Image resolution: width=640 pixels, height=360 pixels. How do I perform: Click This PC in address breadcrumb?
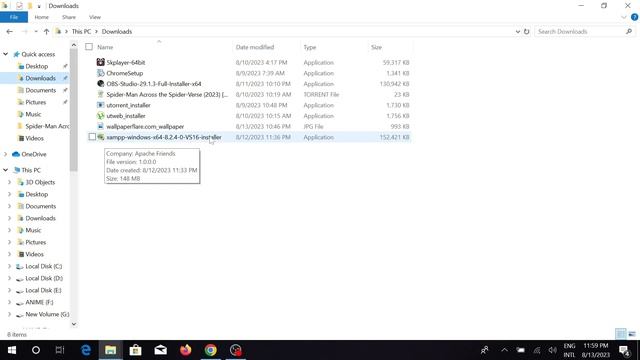(81, 31)
